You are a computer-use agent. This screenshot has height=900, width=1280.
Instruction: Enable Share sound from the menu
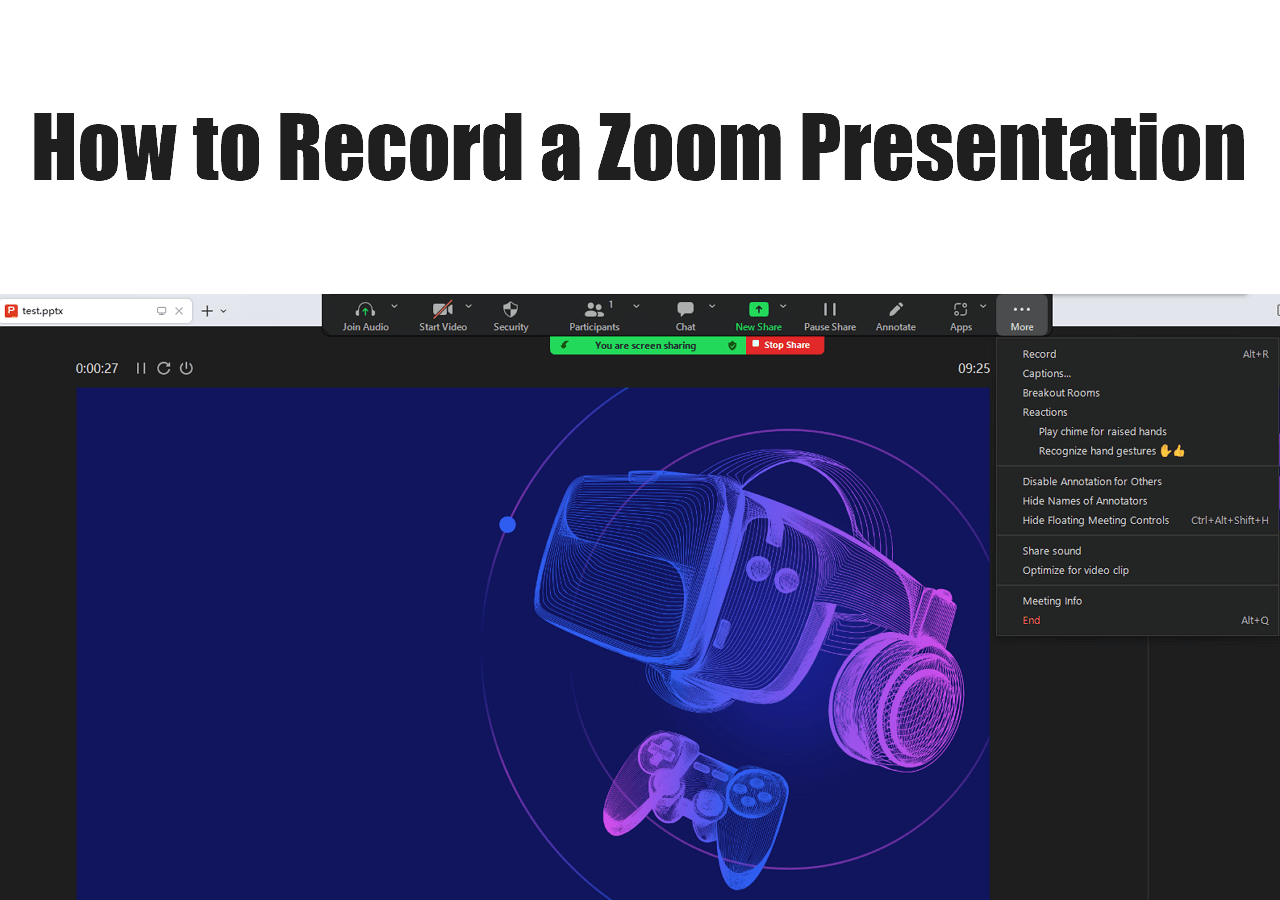click(1051, 550)
